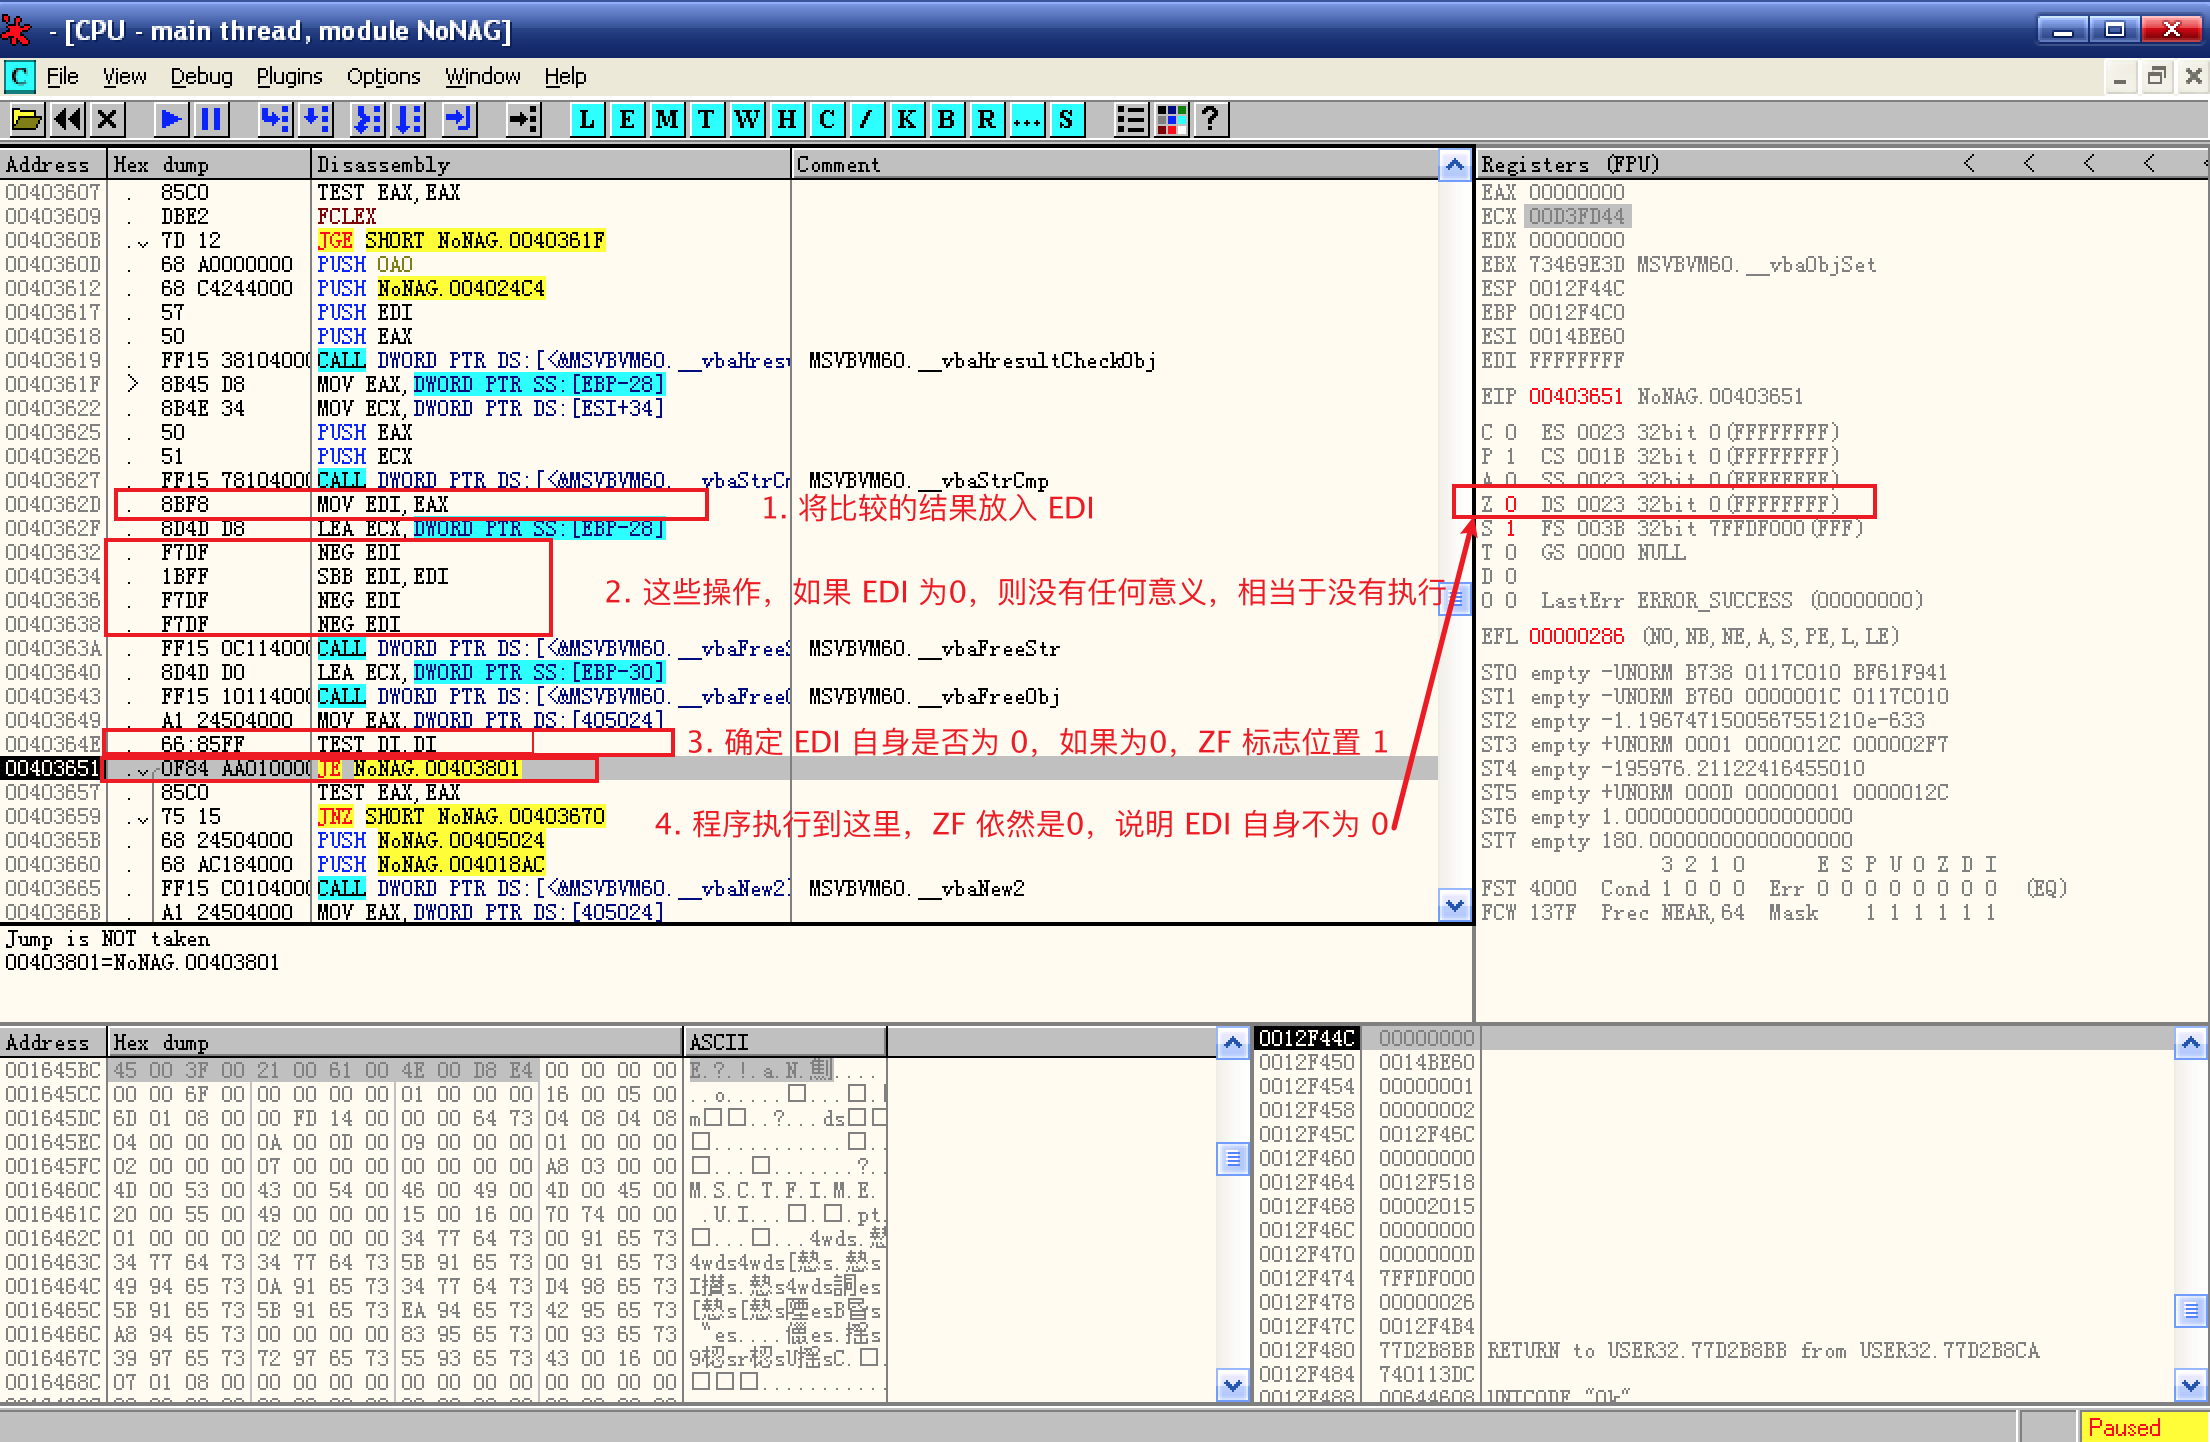Screen dimensions: 2210x1442
Task: Pause execution with the pause icon
Action: (x=211, y=120)
